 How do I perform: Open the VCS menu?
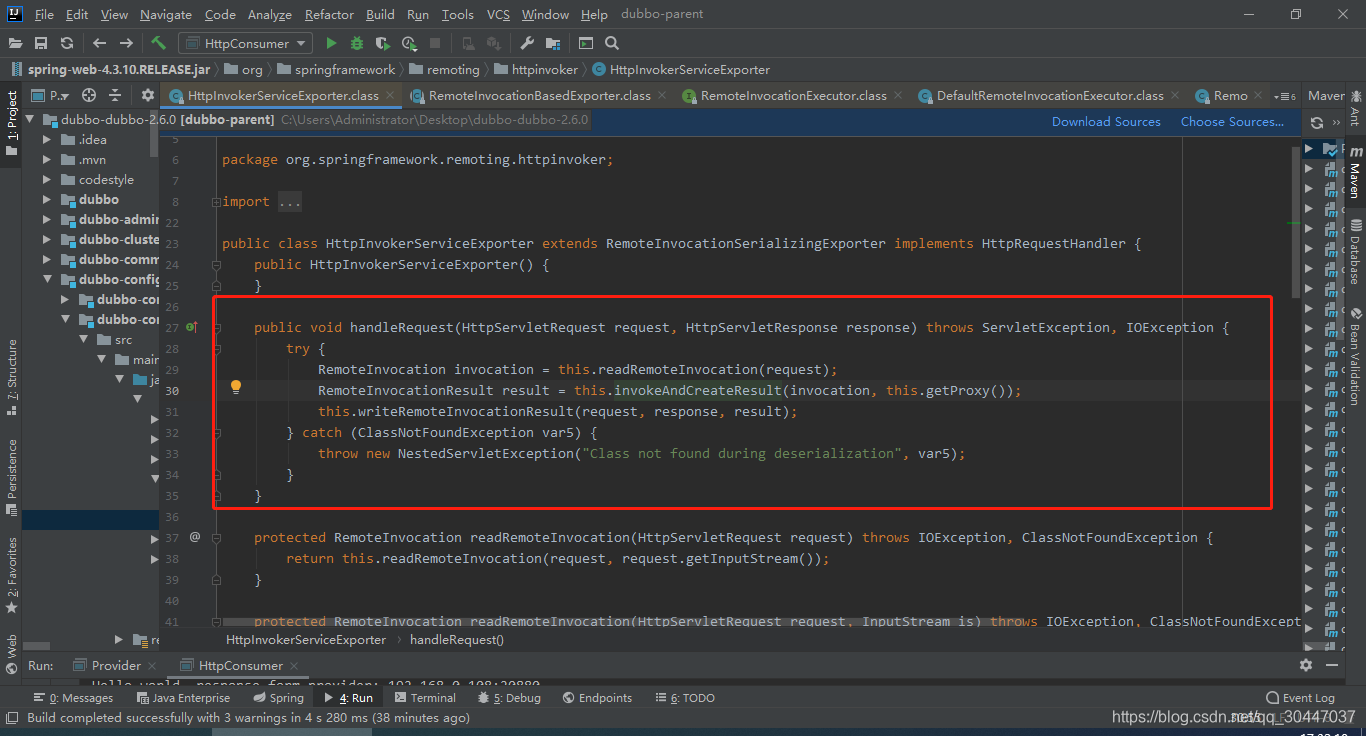pos(498,14)
